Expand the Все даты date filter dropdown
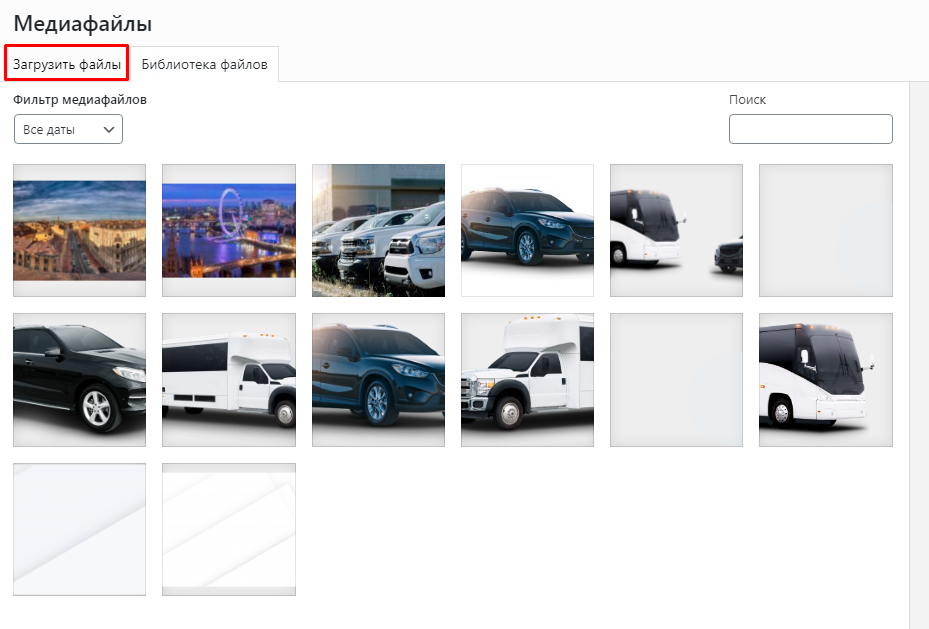929x629 pixels. point(60,129)
